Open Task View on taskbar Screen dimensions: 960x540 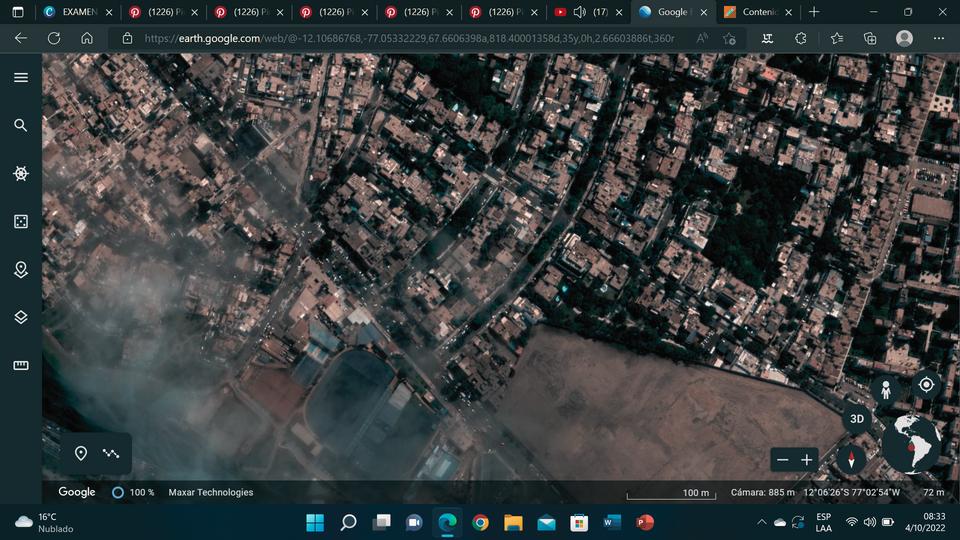point(381,522)
